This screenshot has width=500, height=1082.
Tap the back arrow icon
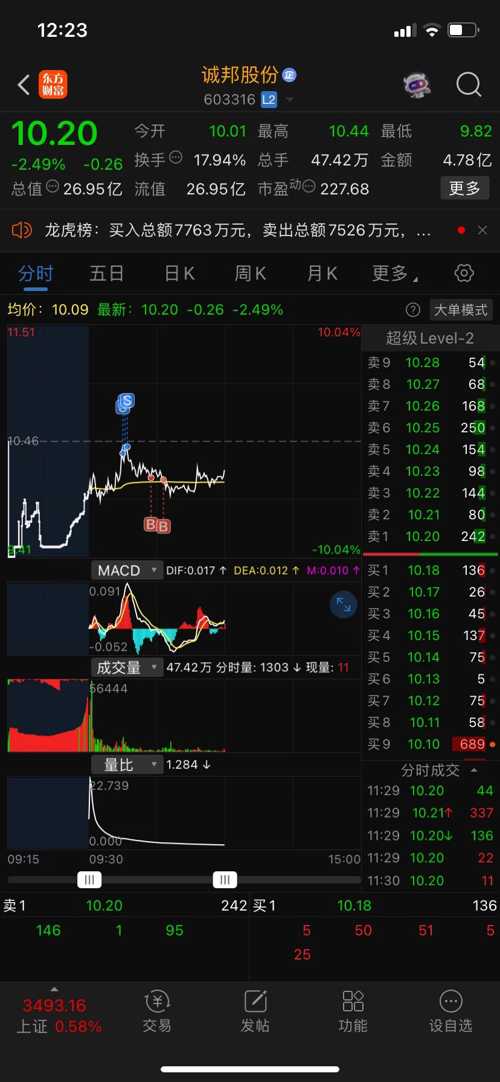[x=23, y=85]
